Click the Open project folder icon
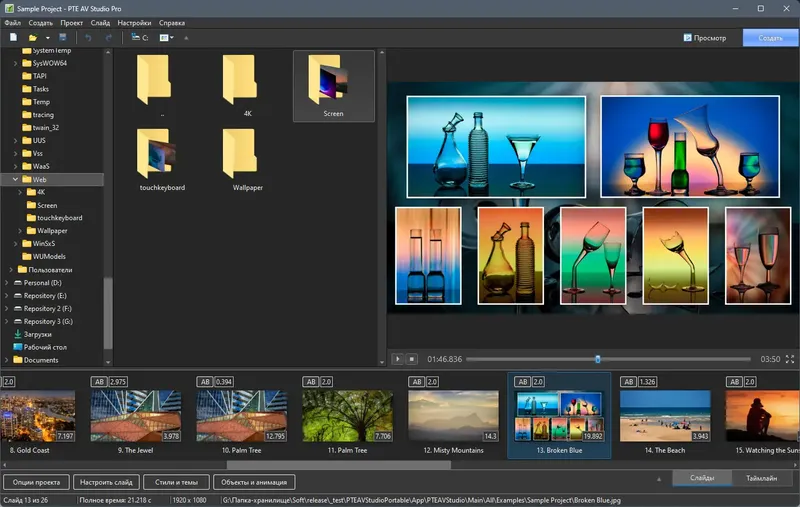800x507 pixels. (33, 38)
